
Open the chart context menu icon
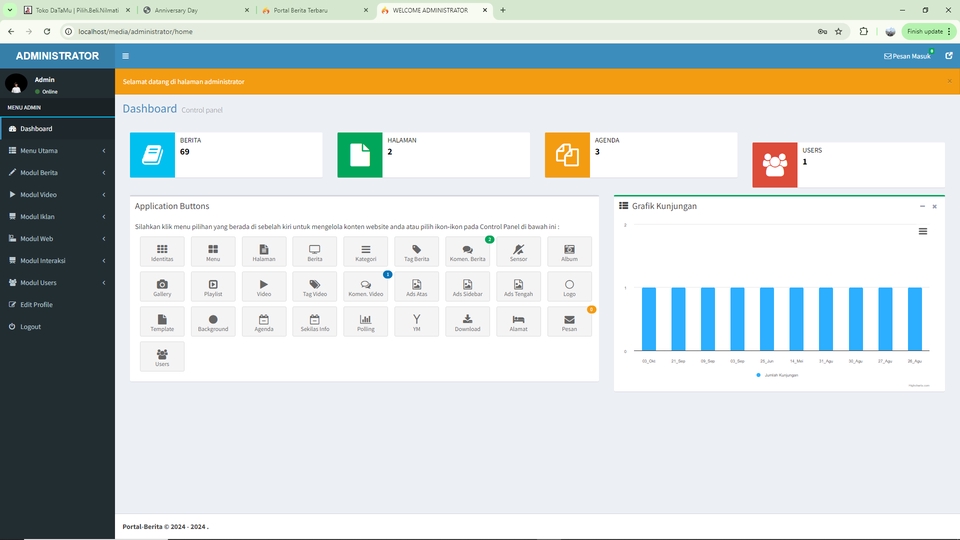923,231
